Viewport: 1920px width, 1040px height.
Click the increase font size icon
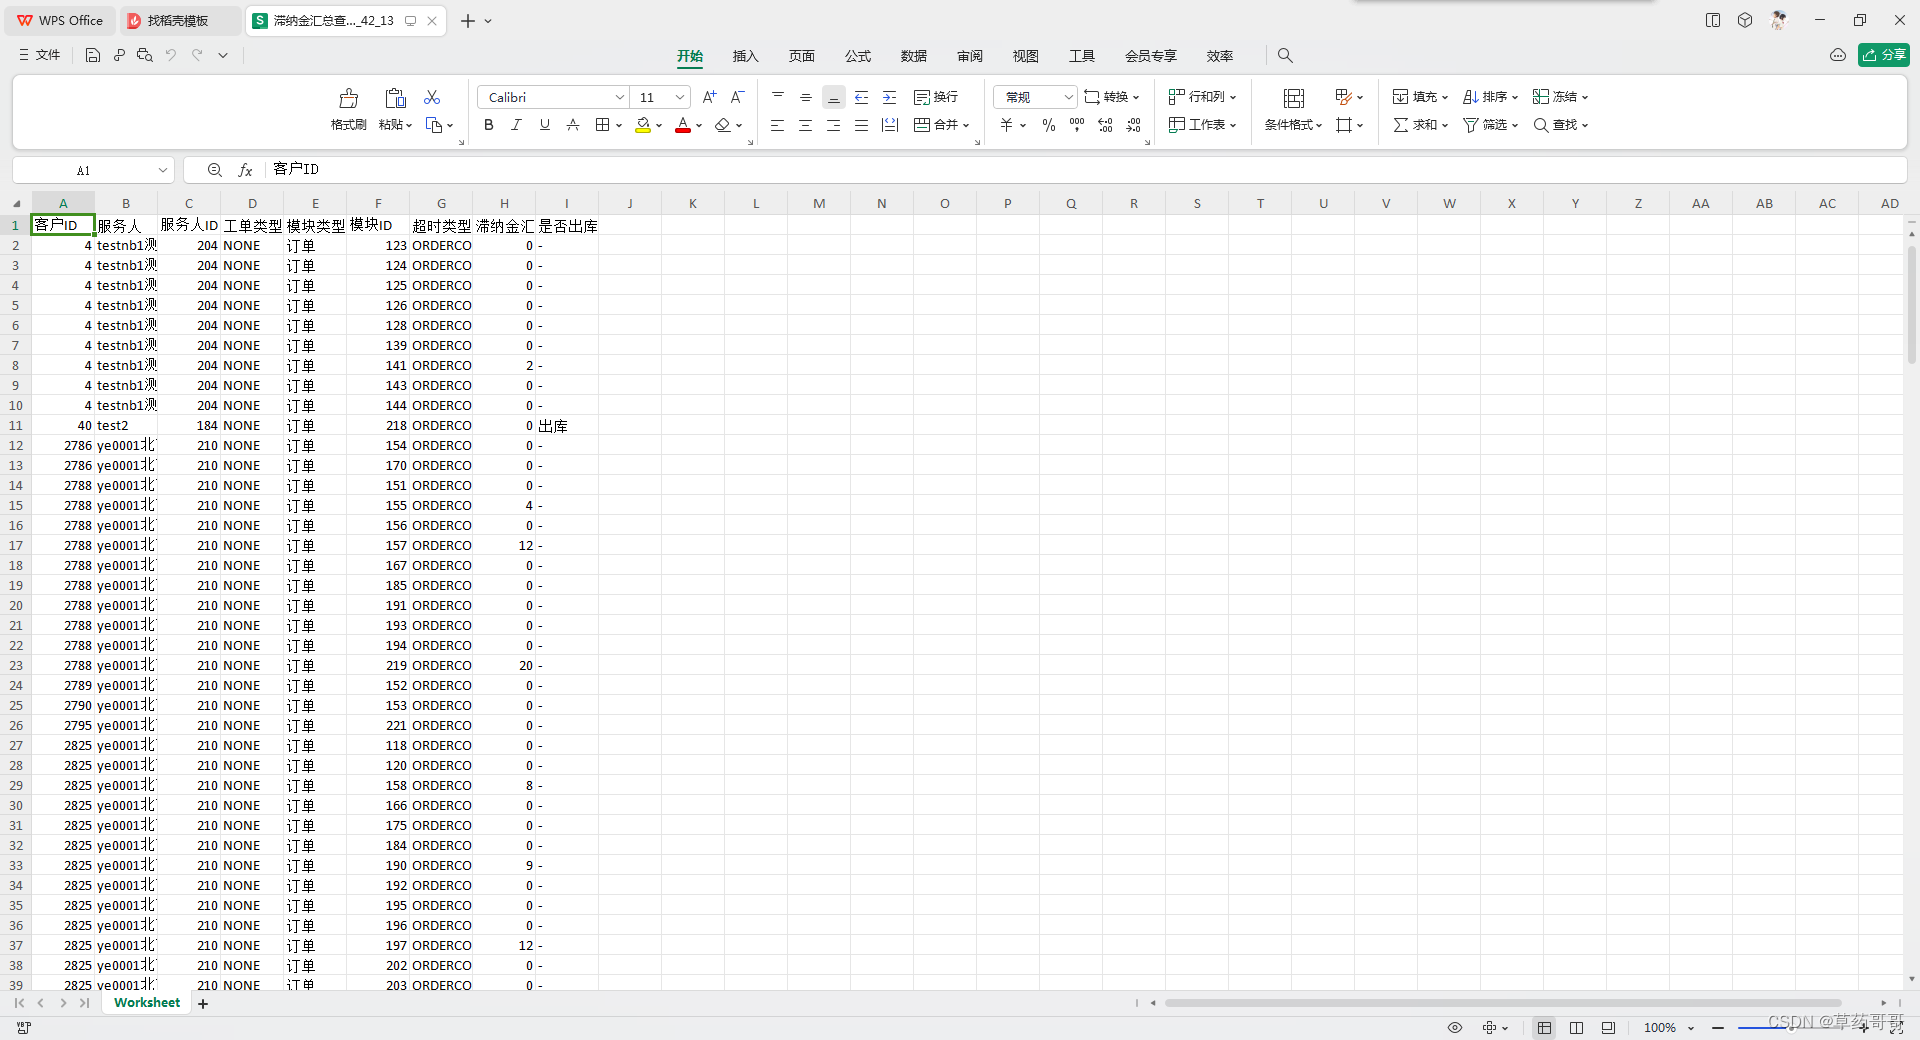(x=709, y=97)
